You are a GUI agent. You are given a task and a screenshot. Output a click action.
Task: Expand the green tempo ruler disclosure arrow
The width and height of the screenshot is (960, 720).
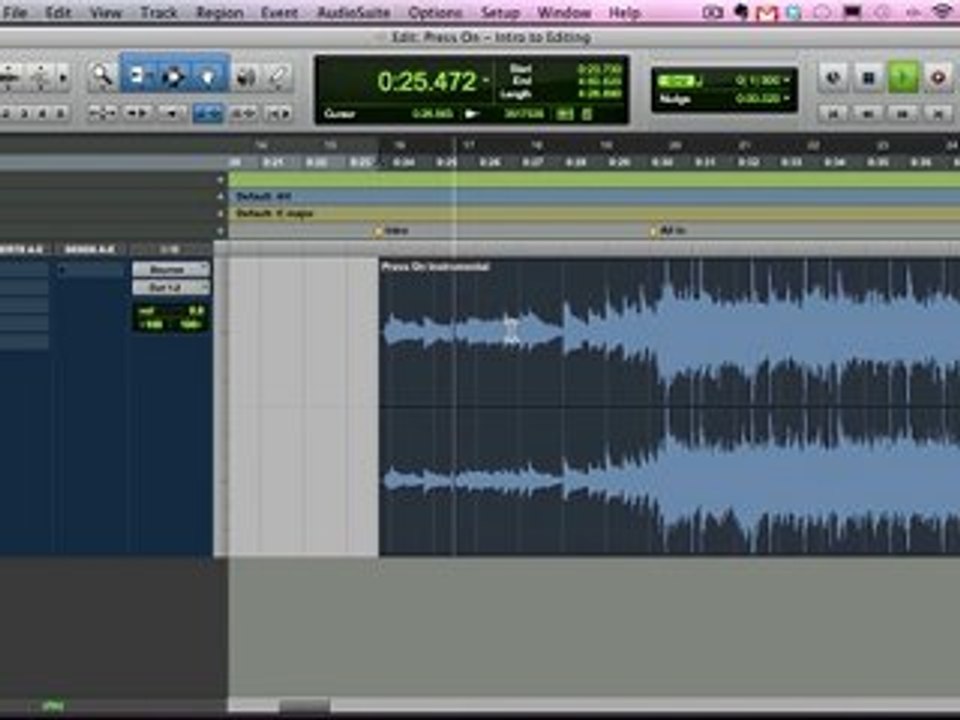tap(220, 179)
